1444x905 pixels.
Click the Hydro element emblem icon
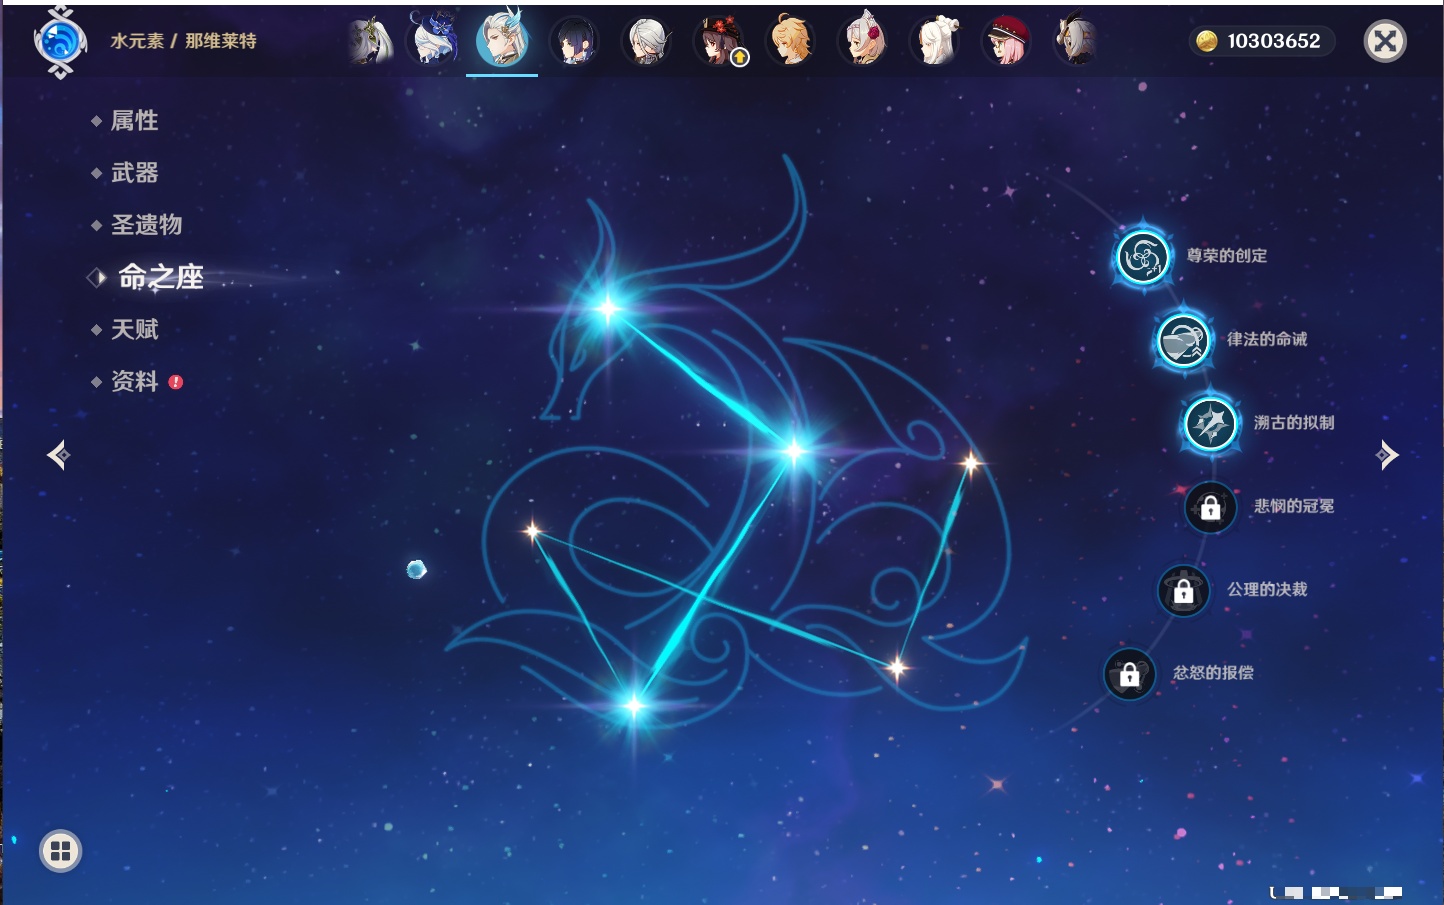(x=60, y=42)
